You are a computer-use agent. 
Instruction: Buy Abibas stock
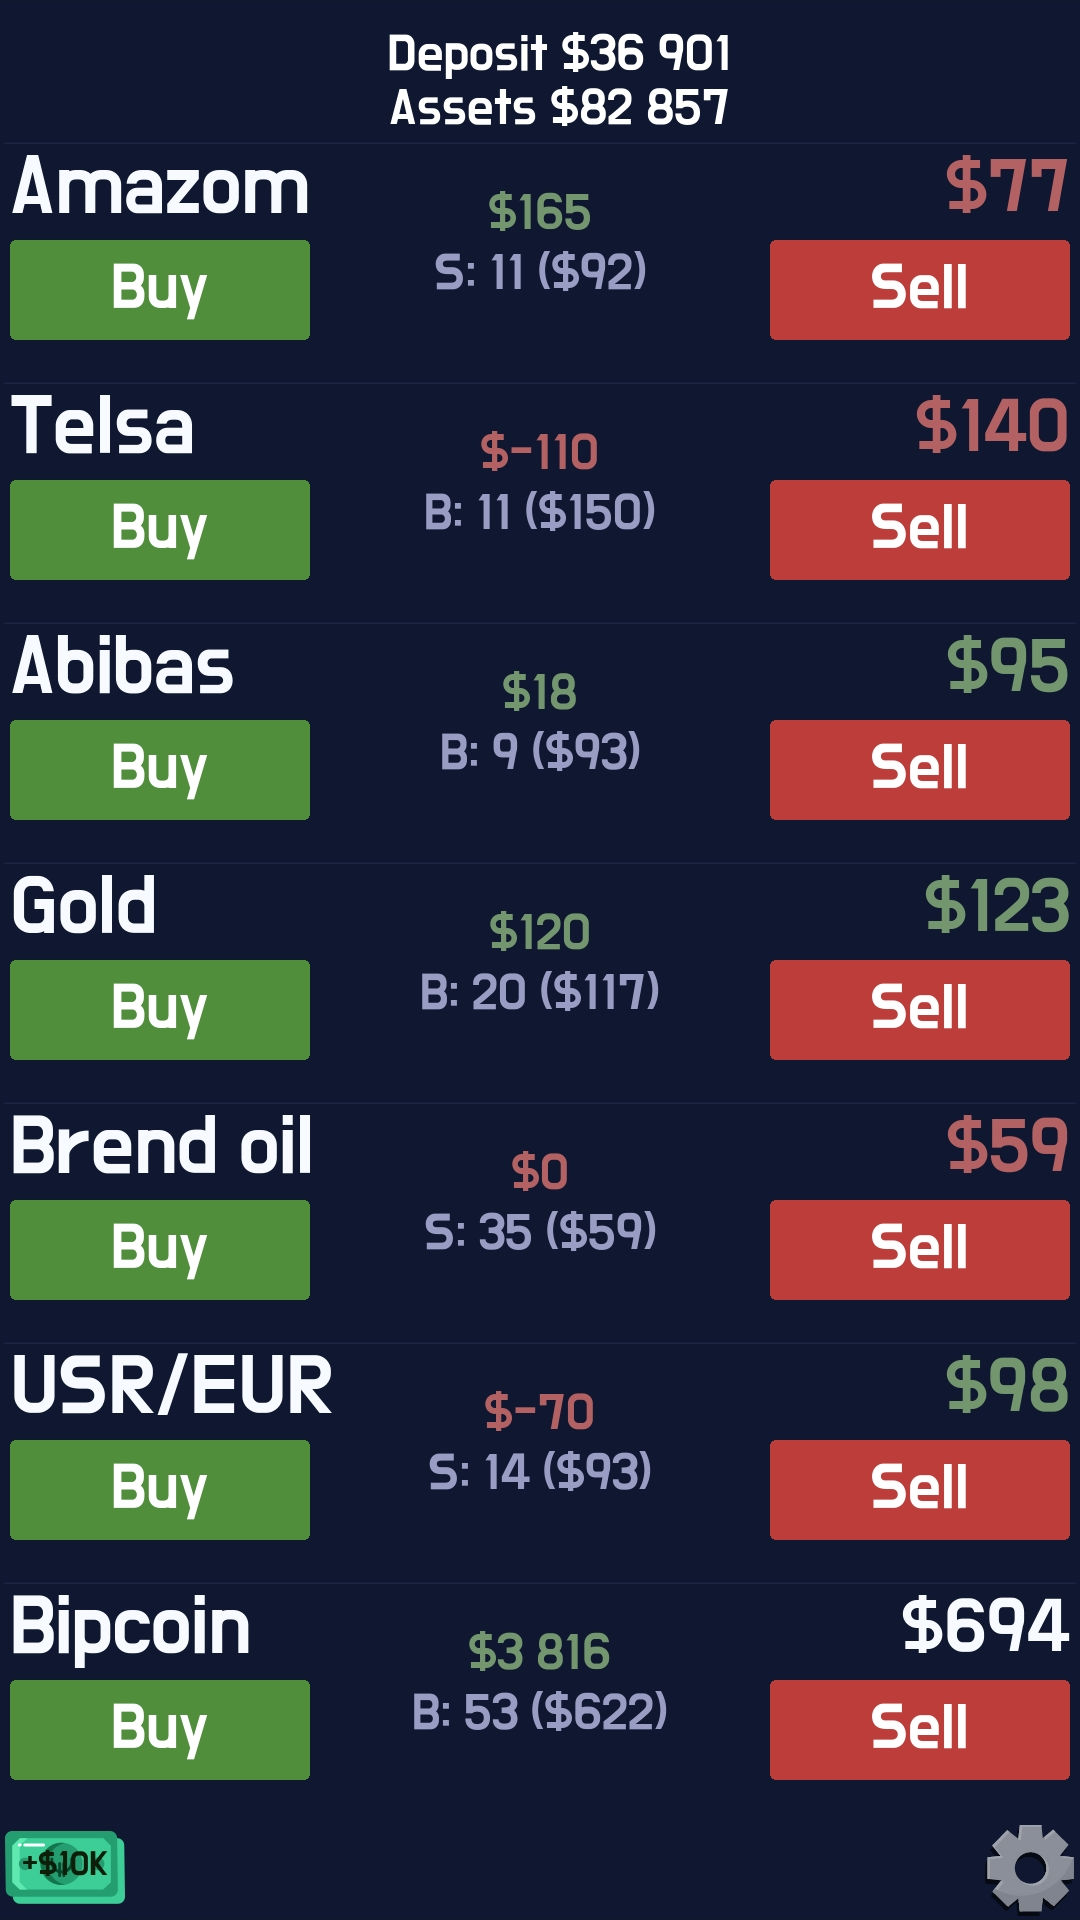160,770
